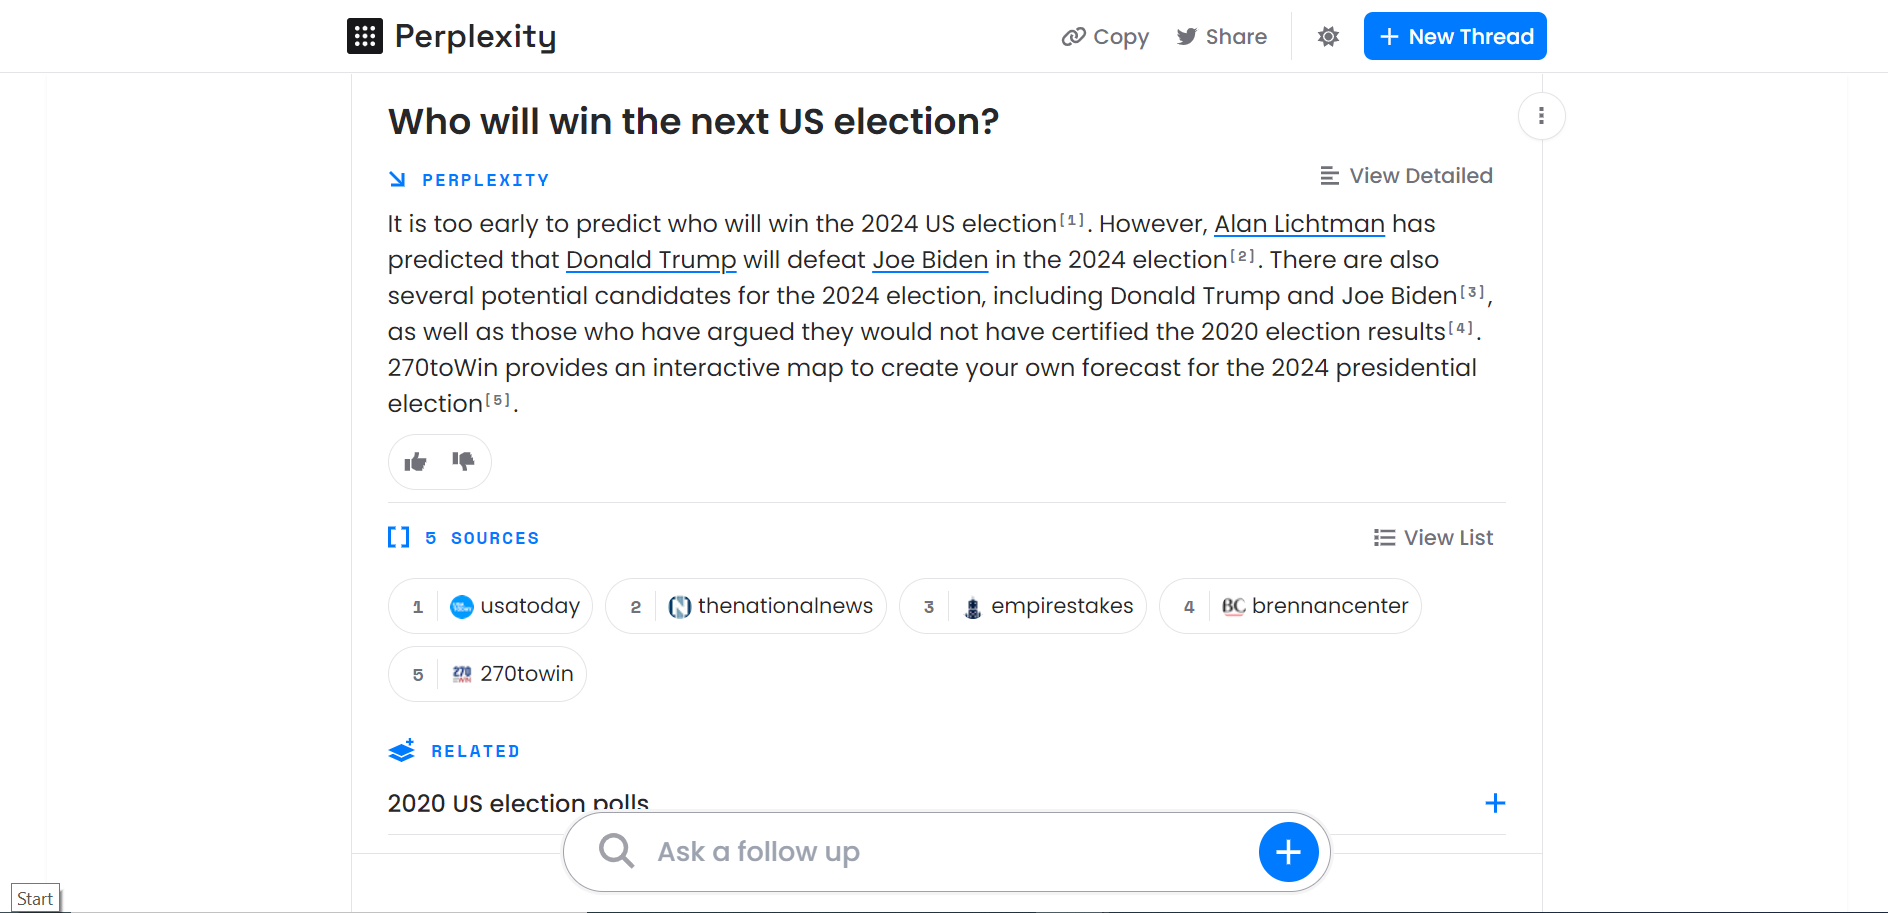The width and height of the screenshot is (1888, 913).
Task: Expand the 2020 US election polls item
Action: pyautogui.click(x=1495, y=803)
